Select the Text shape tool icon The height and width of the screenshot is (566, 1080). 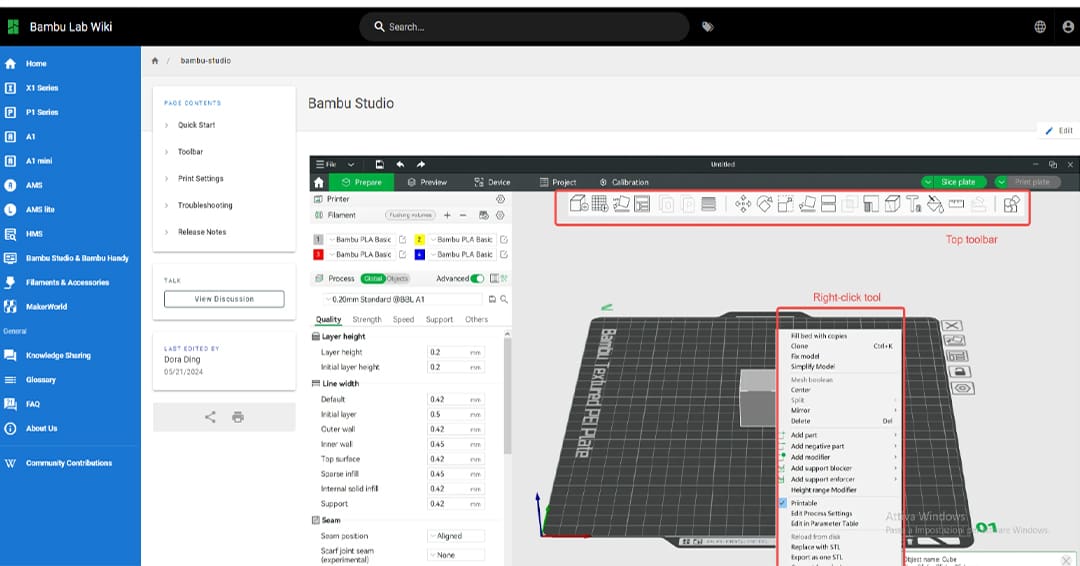click(914, 204)
